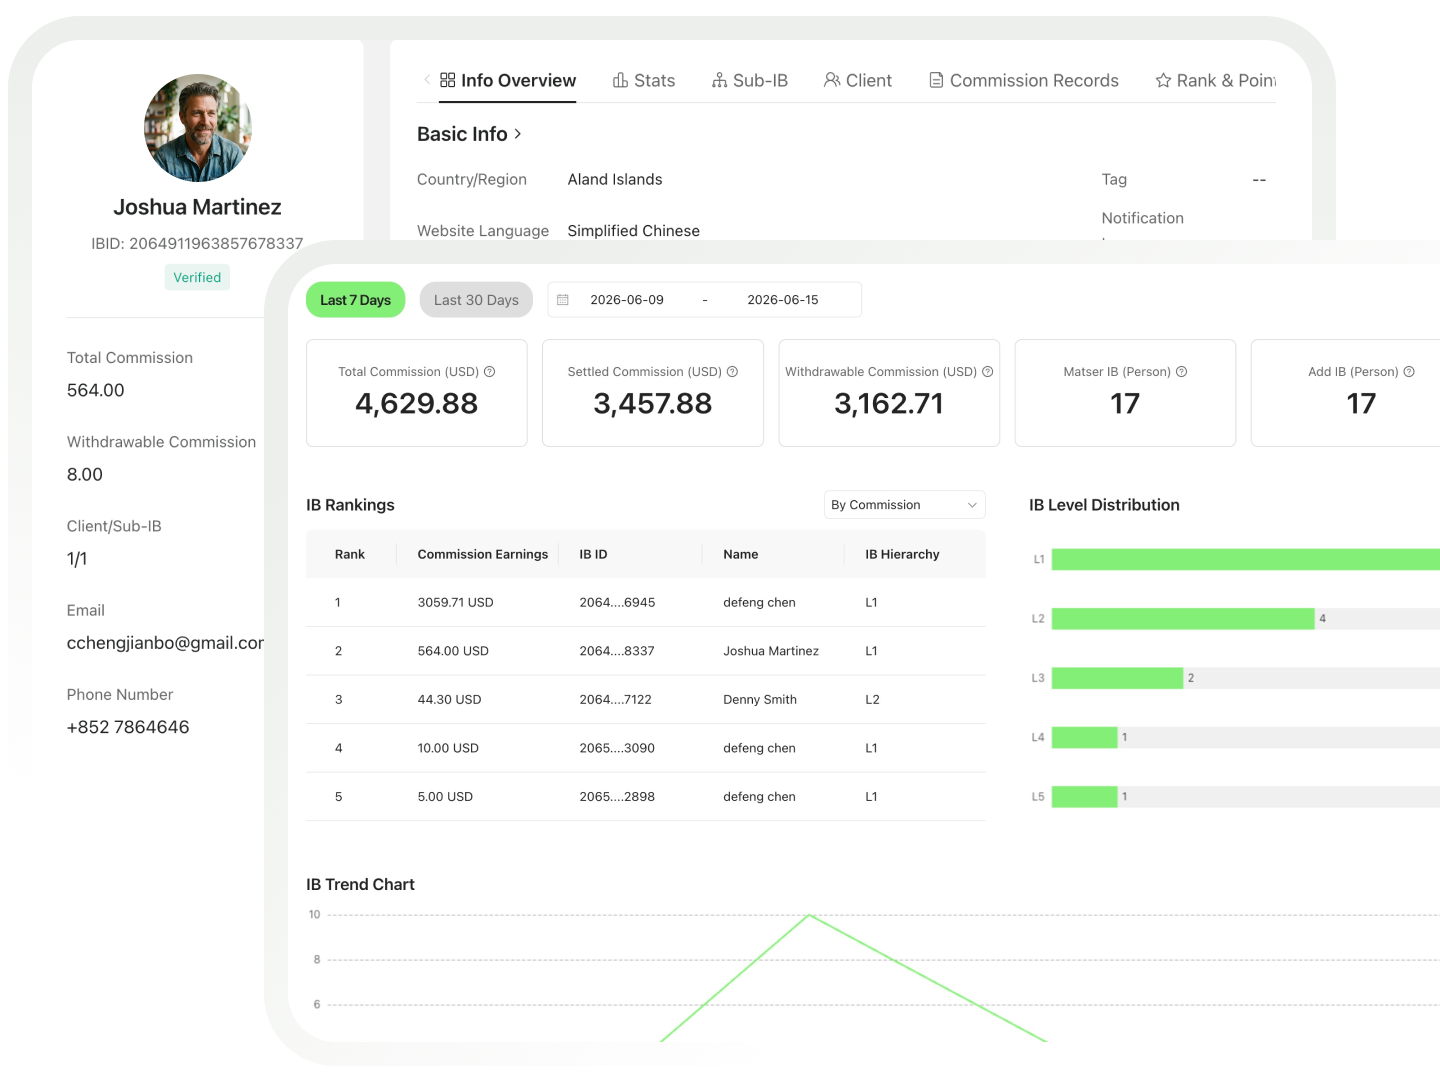Click help icon next to Settled Commission (USD)

pyautogui.click(x=732, y=371)
